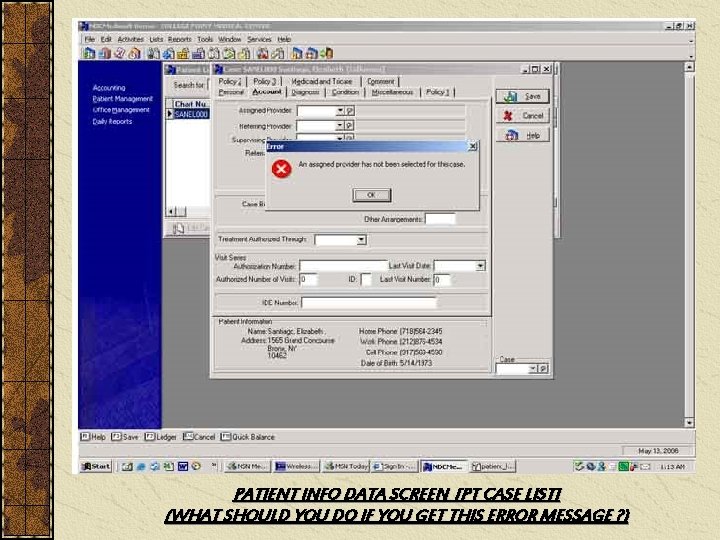Click the red error icon in the dialog
720x540 pixels.
click(x=281, y=169)
